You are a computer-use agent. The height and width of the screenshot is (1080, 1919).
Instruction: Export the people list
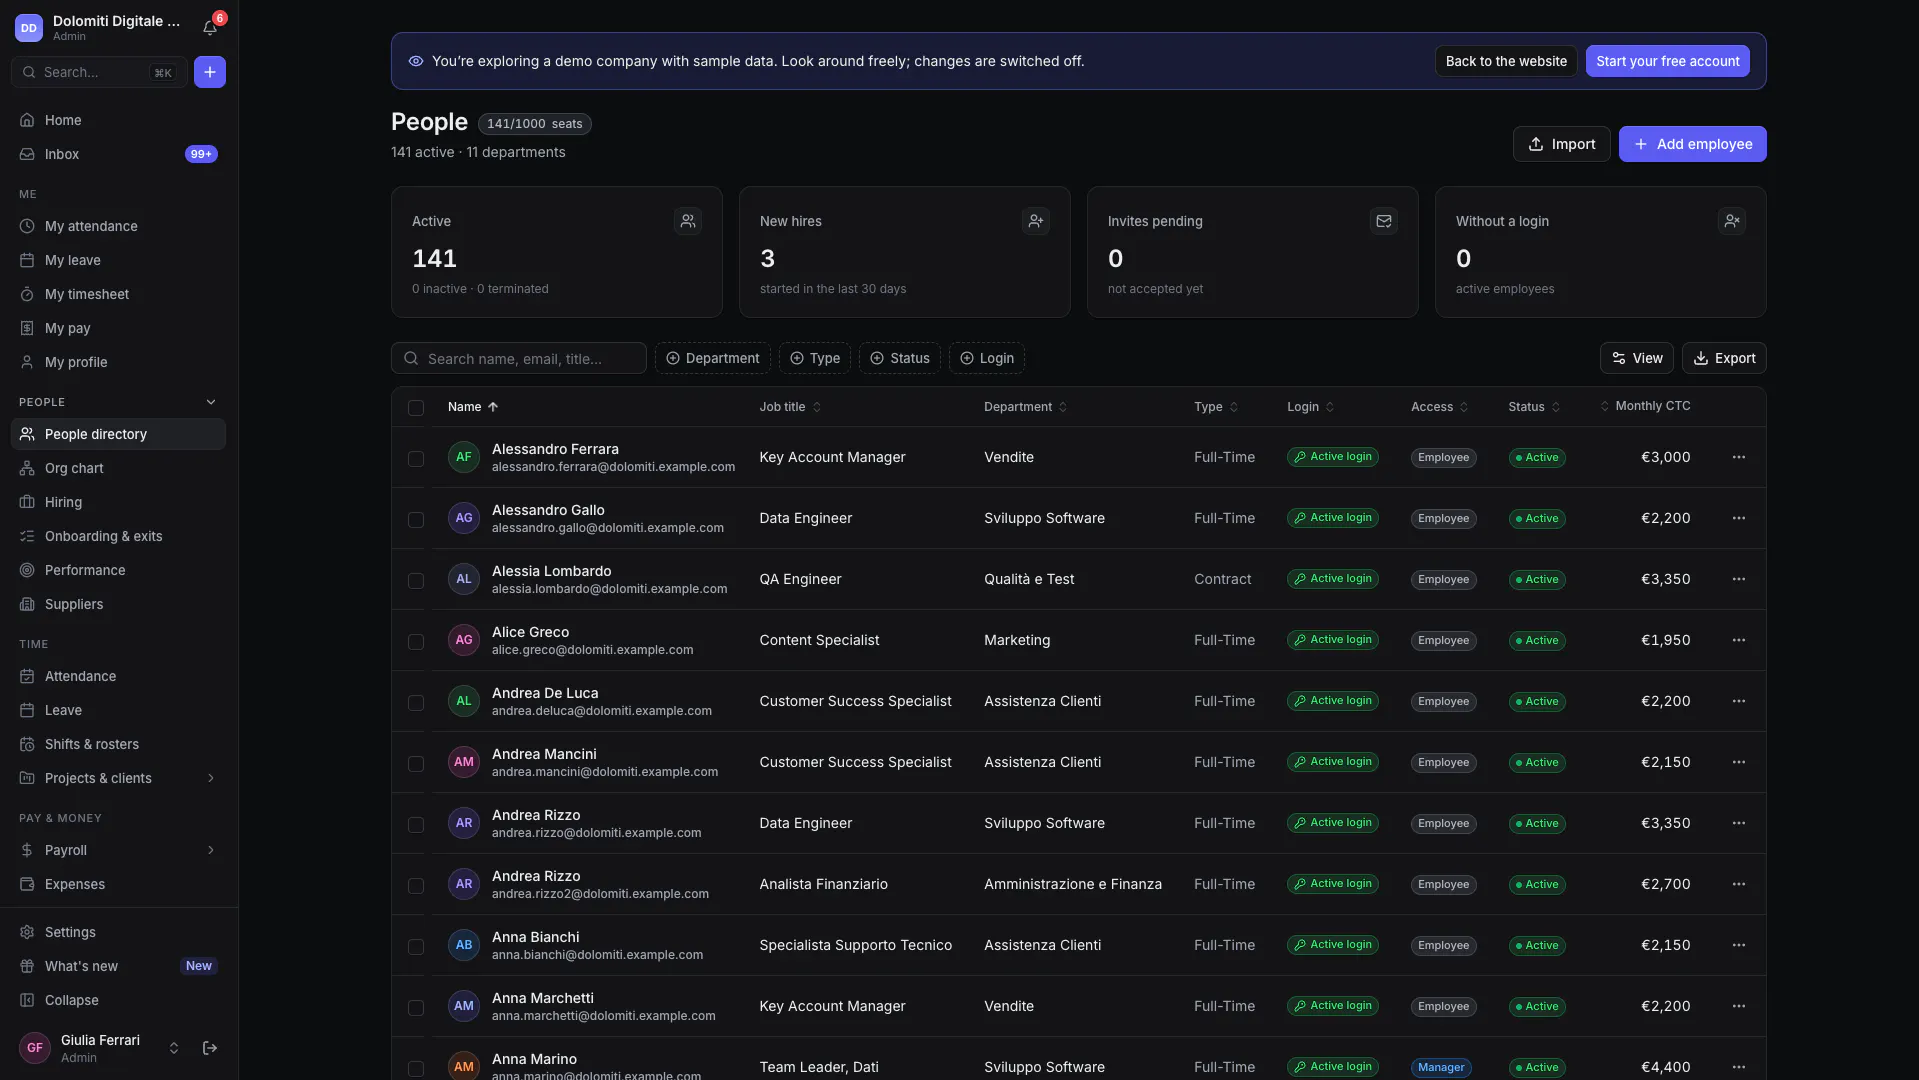coord(1724,358)
